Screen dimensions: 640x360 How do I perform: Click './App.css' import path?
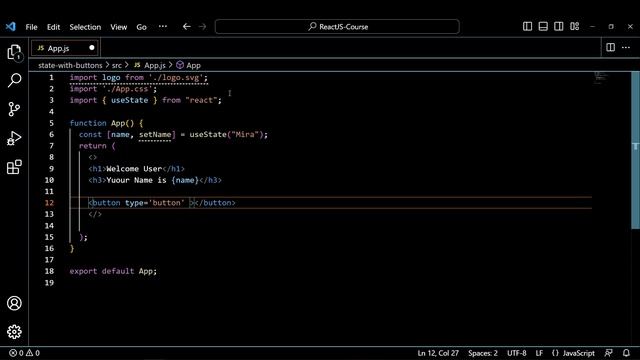(127, 89)
